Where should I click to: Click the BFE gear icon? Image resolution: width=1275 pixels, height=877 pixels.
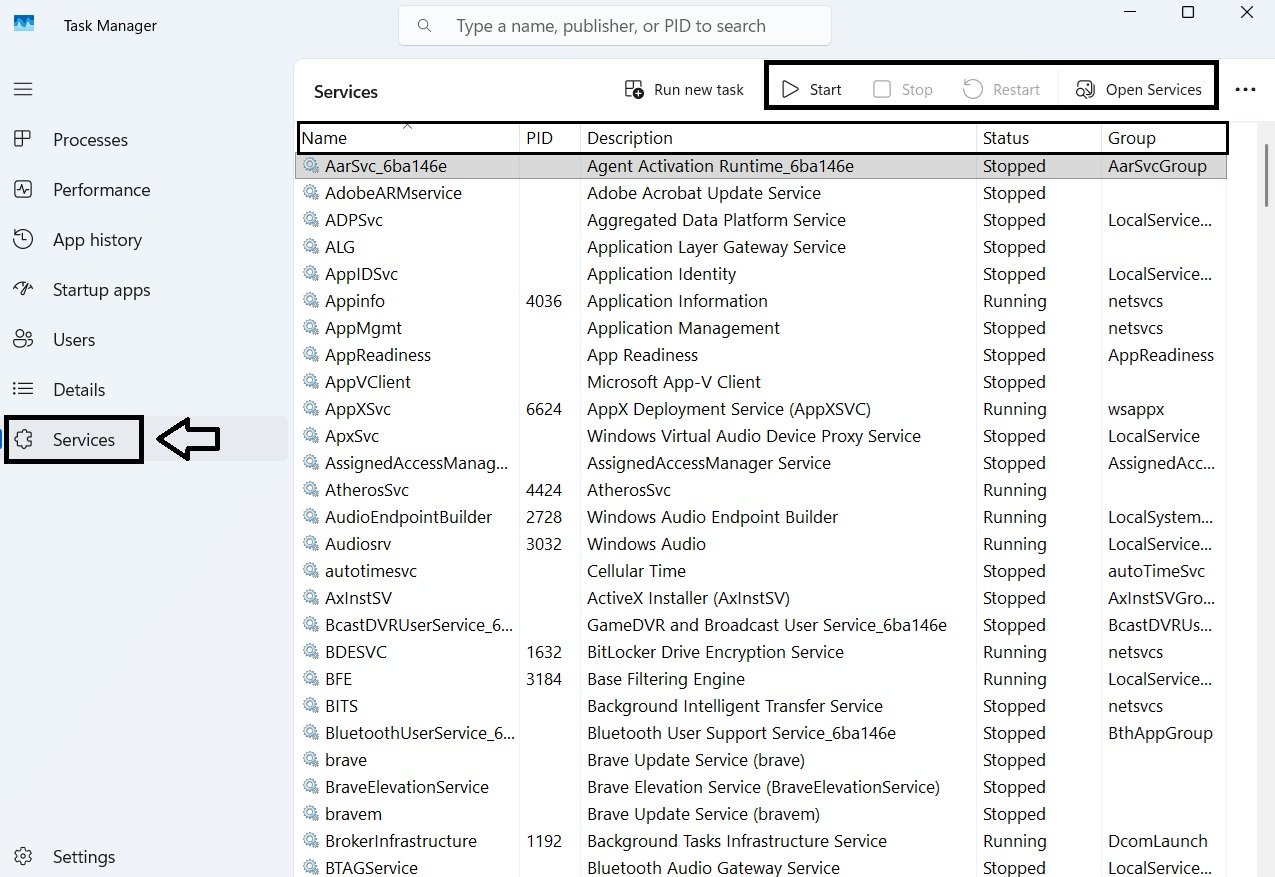click(x=311, y=679)
